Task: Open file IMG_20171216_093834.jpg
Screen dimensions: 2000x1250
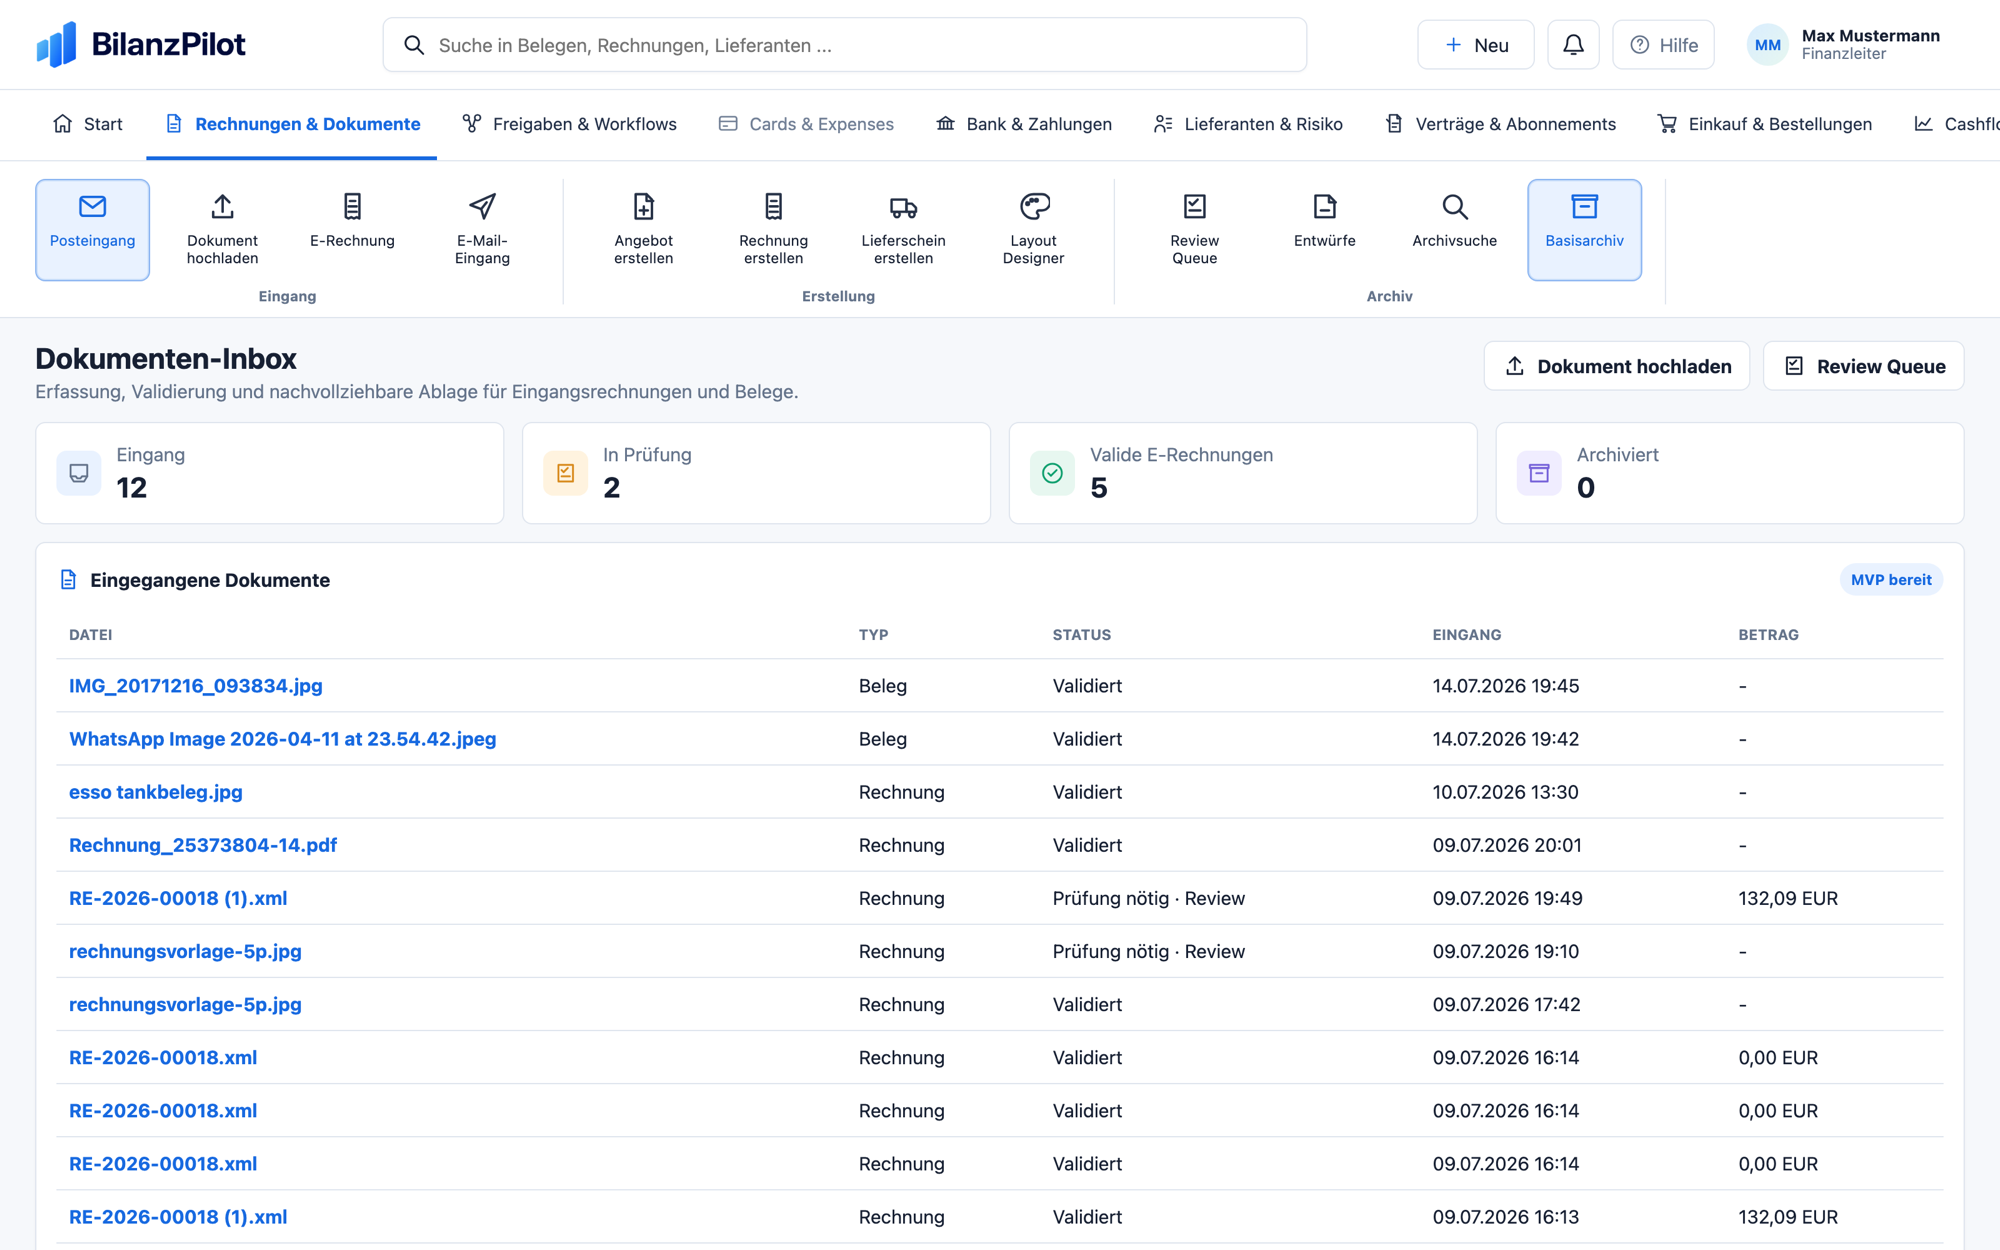Action: [196, 686]
